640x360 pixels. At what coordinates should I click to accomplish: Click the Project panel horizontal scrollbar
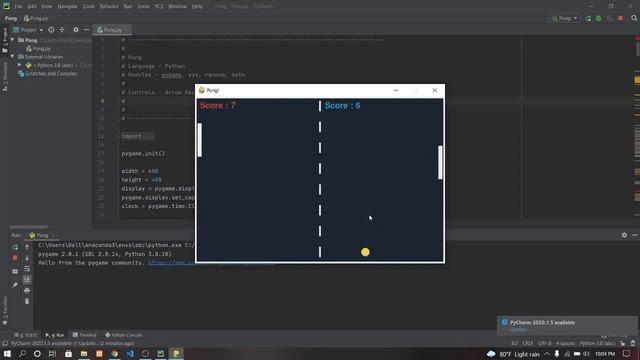point(29,227)
